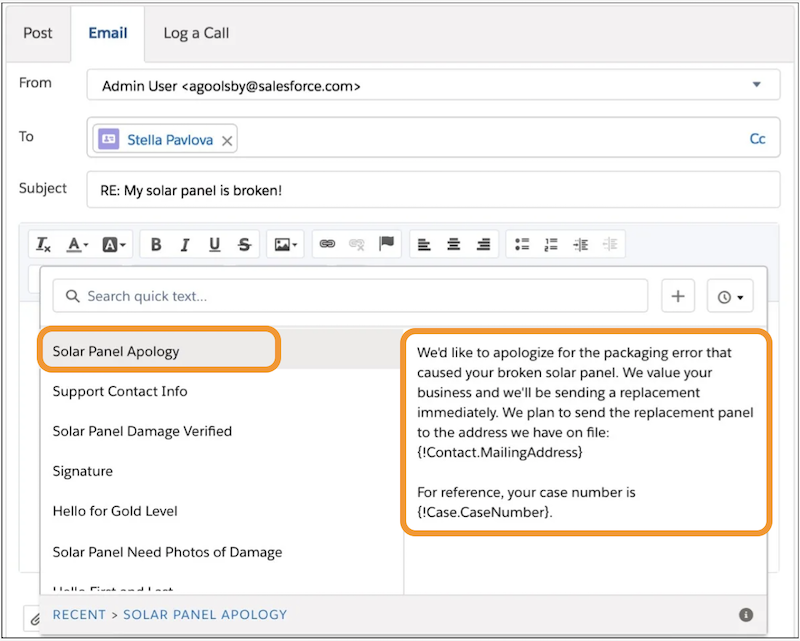Click the Bold formatting icon
The width and height of the screenshot is (800, 641).
coord(156,245)
